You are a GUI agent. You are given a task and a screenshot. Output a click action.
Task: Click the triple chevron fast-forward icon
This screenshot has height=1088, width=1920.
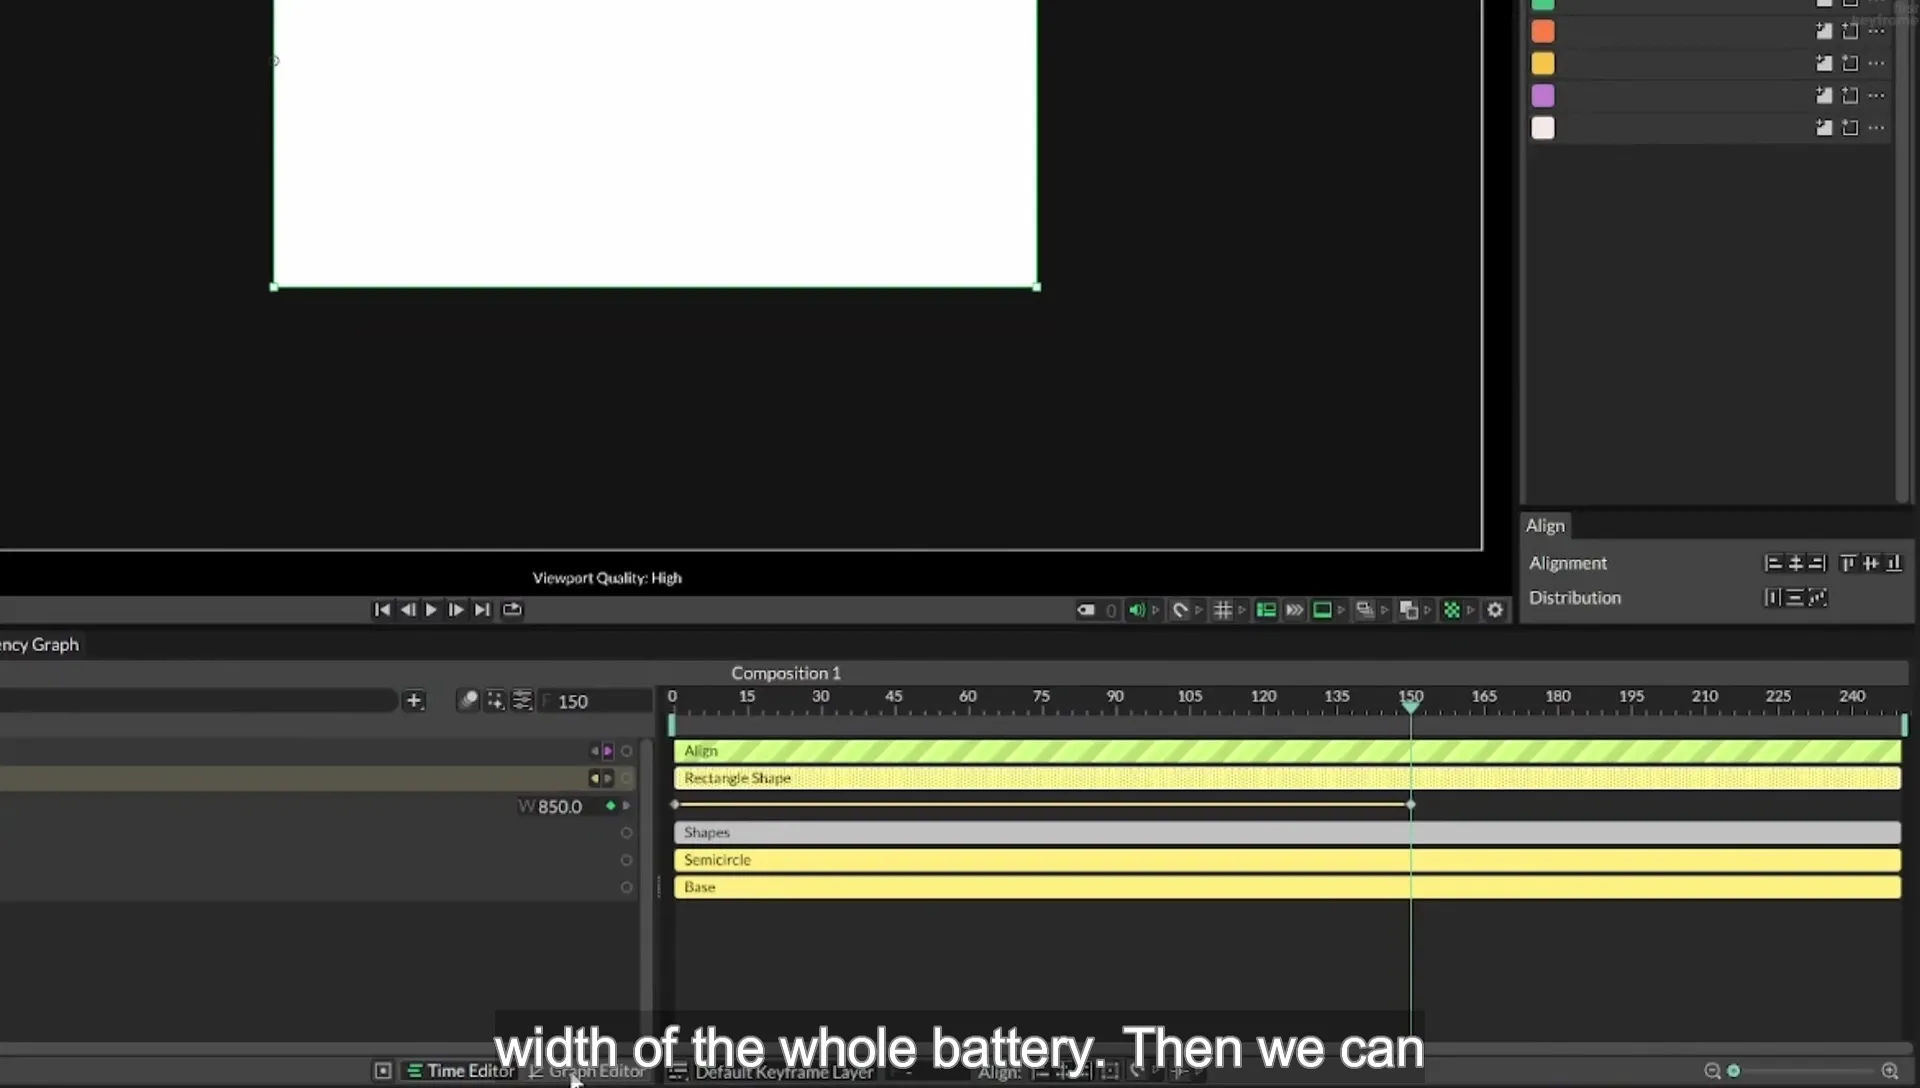[1294, 610]
